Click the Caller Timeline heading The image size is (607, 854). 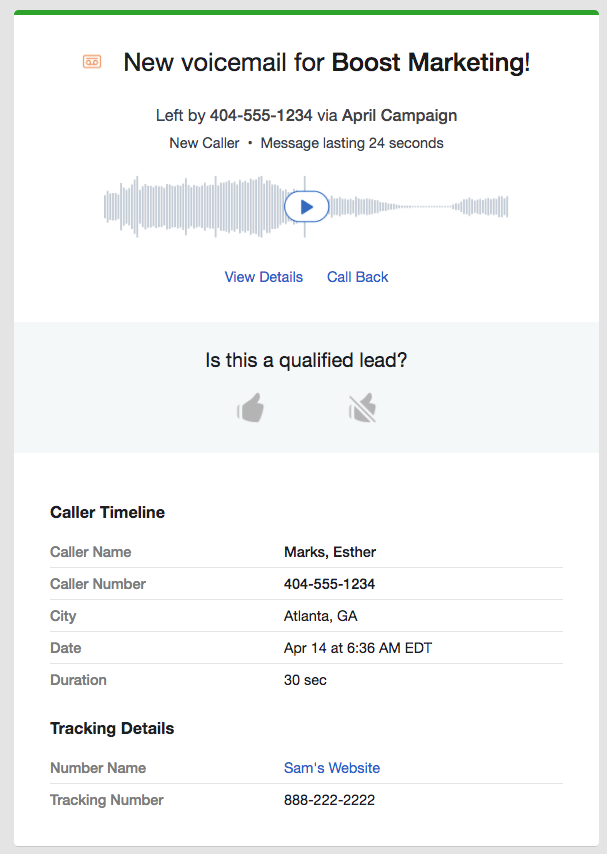tap(107, 512)
